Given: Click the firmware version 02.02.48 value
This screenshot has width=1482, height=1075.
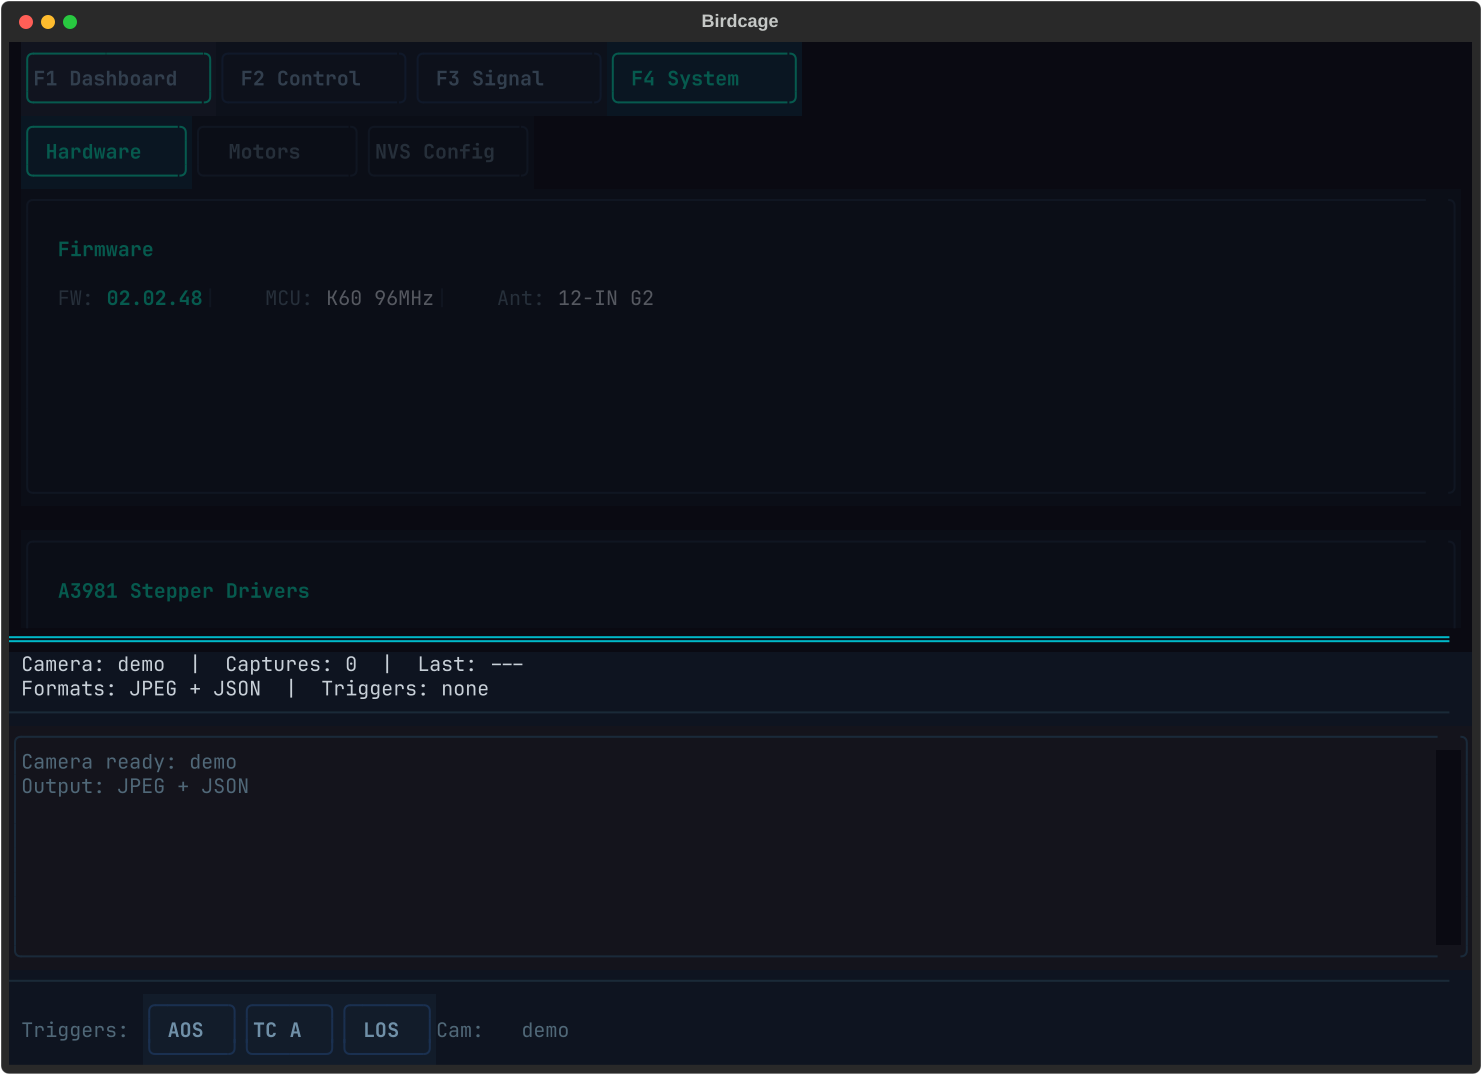Looking at the screenshot, I should point(155,298).
